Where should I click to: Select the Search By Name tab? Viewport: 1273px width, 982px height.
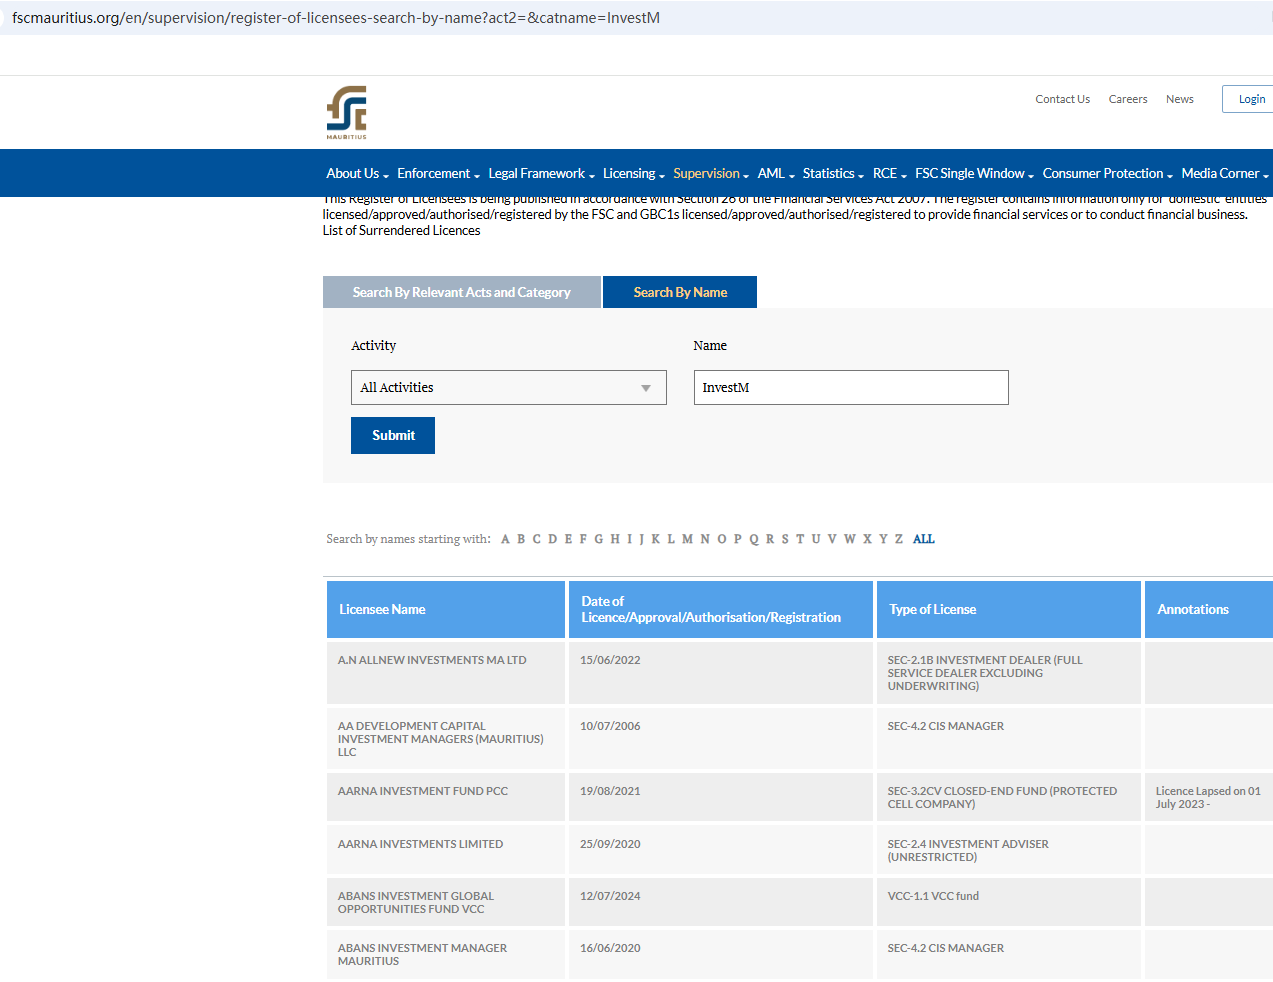[x=680, y=292]
